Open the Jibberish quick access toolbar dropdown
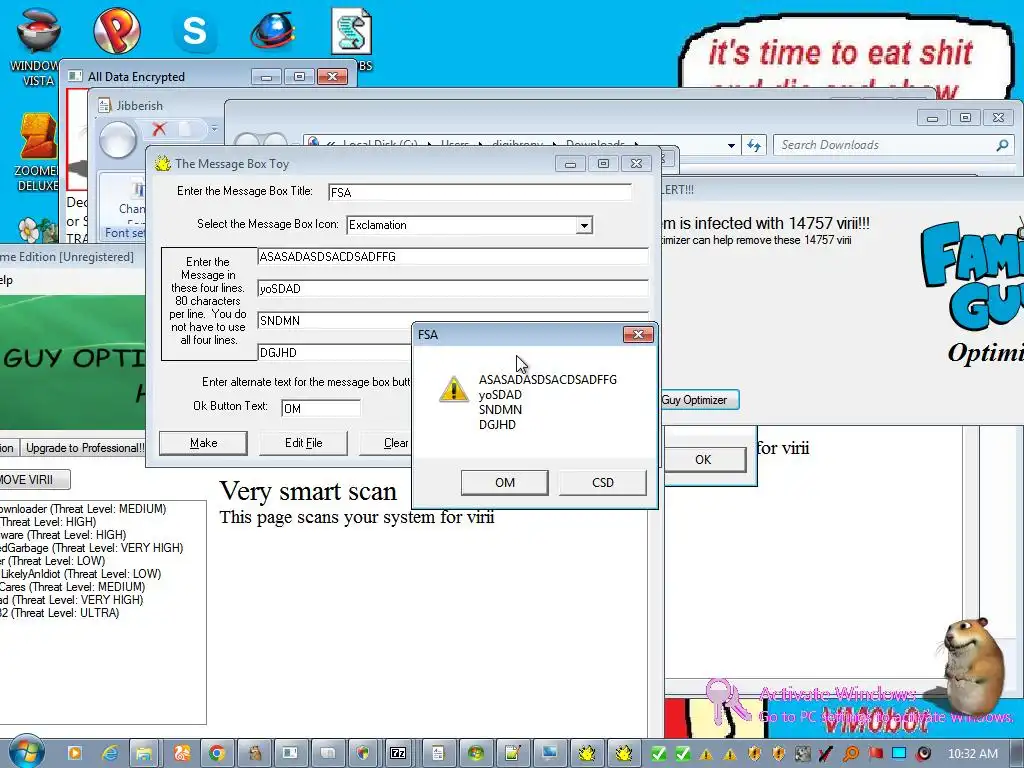This screenshot has width=1024, height=768. (x=214, y=129)
